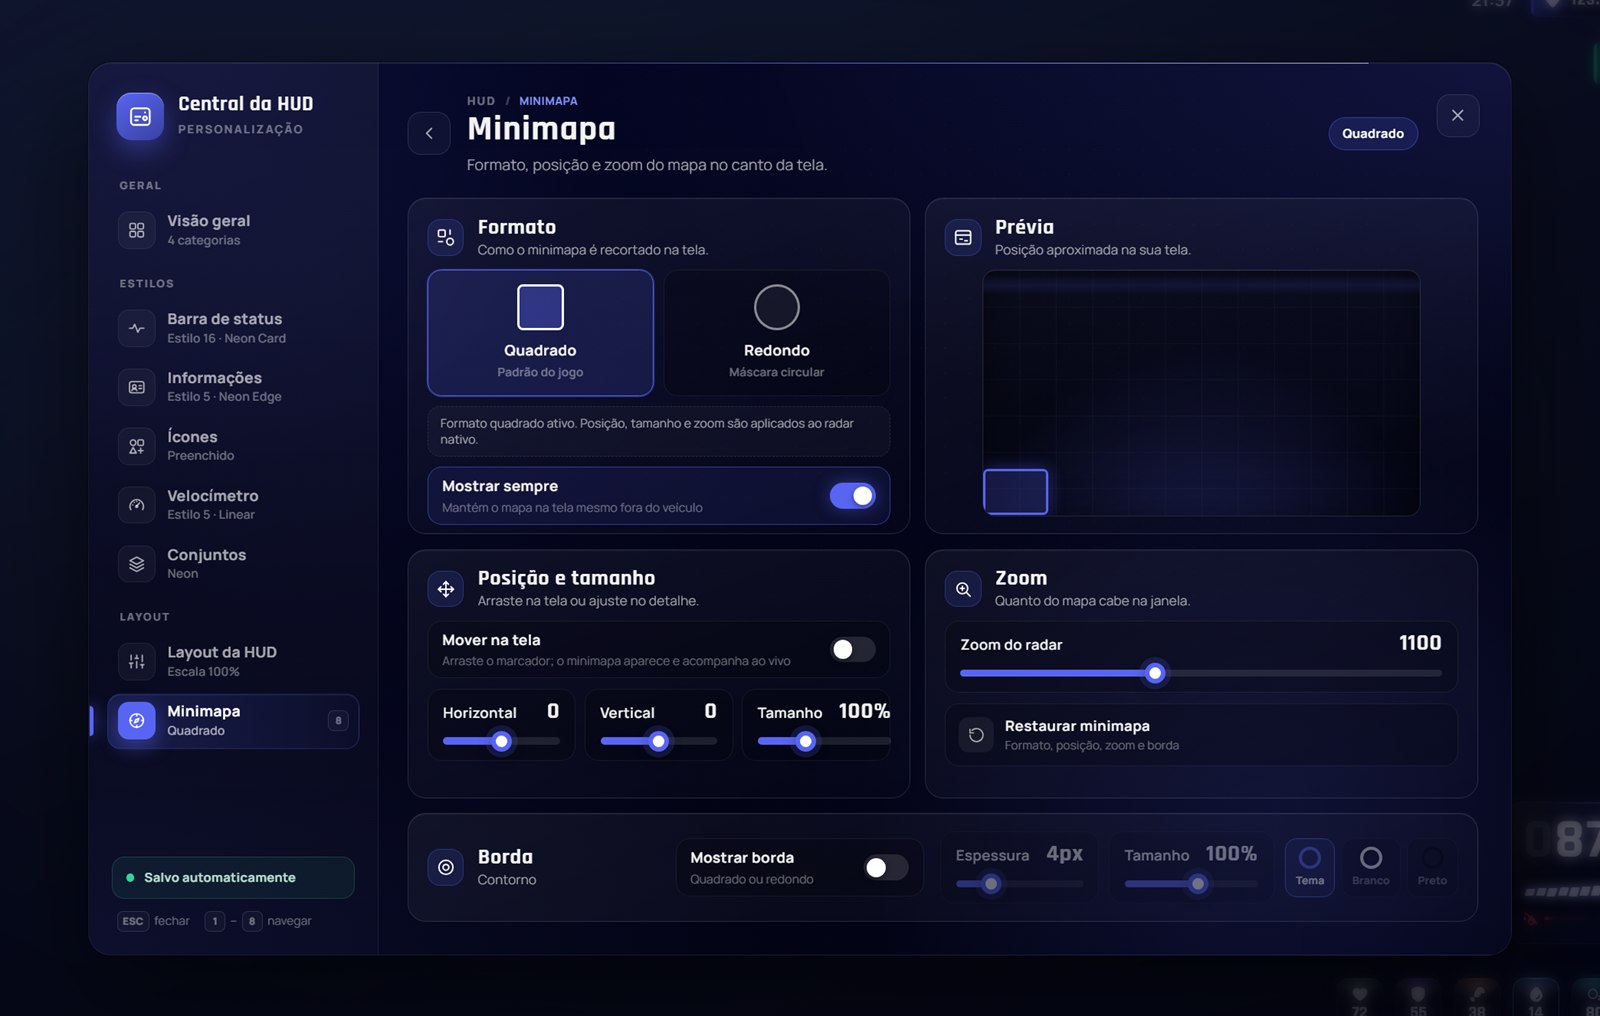Click the Borda Tamanho slider handle

pyautogui.click(x=1198, y=884)
